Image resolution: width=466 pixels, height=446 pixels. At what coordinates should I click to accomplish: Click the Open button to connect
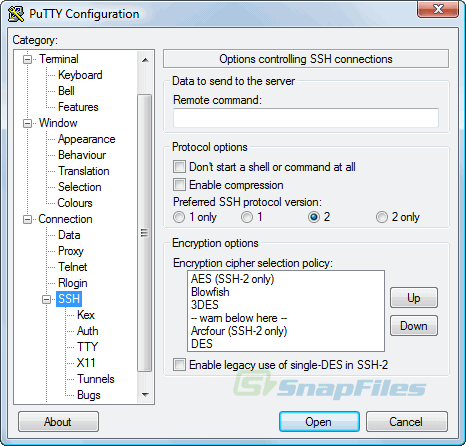(319, 422)
